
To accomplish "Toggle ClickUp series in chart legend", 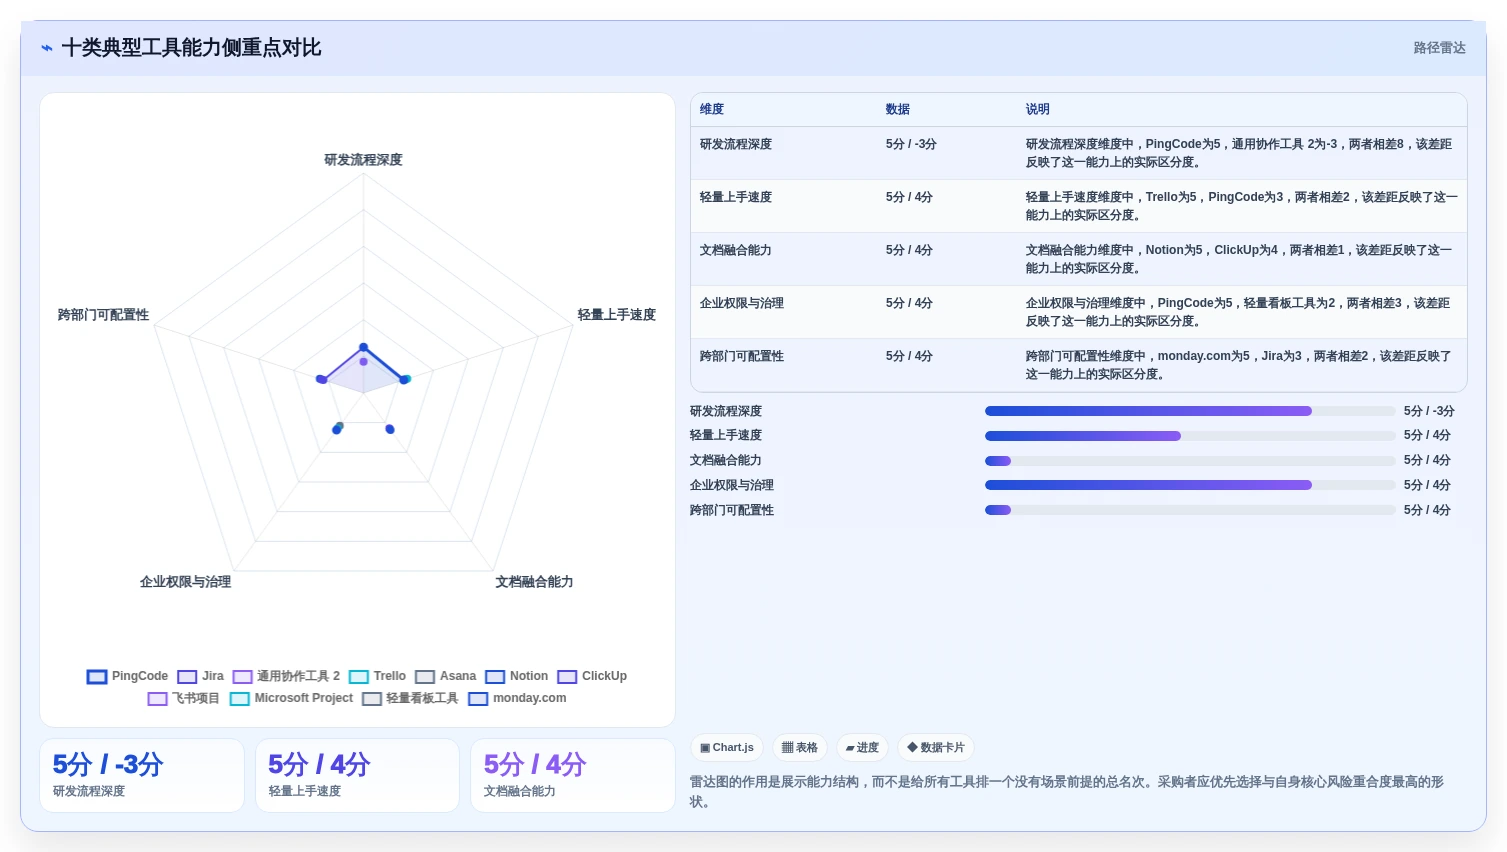I will tap(592, 676).
